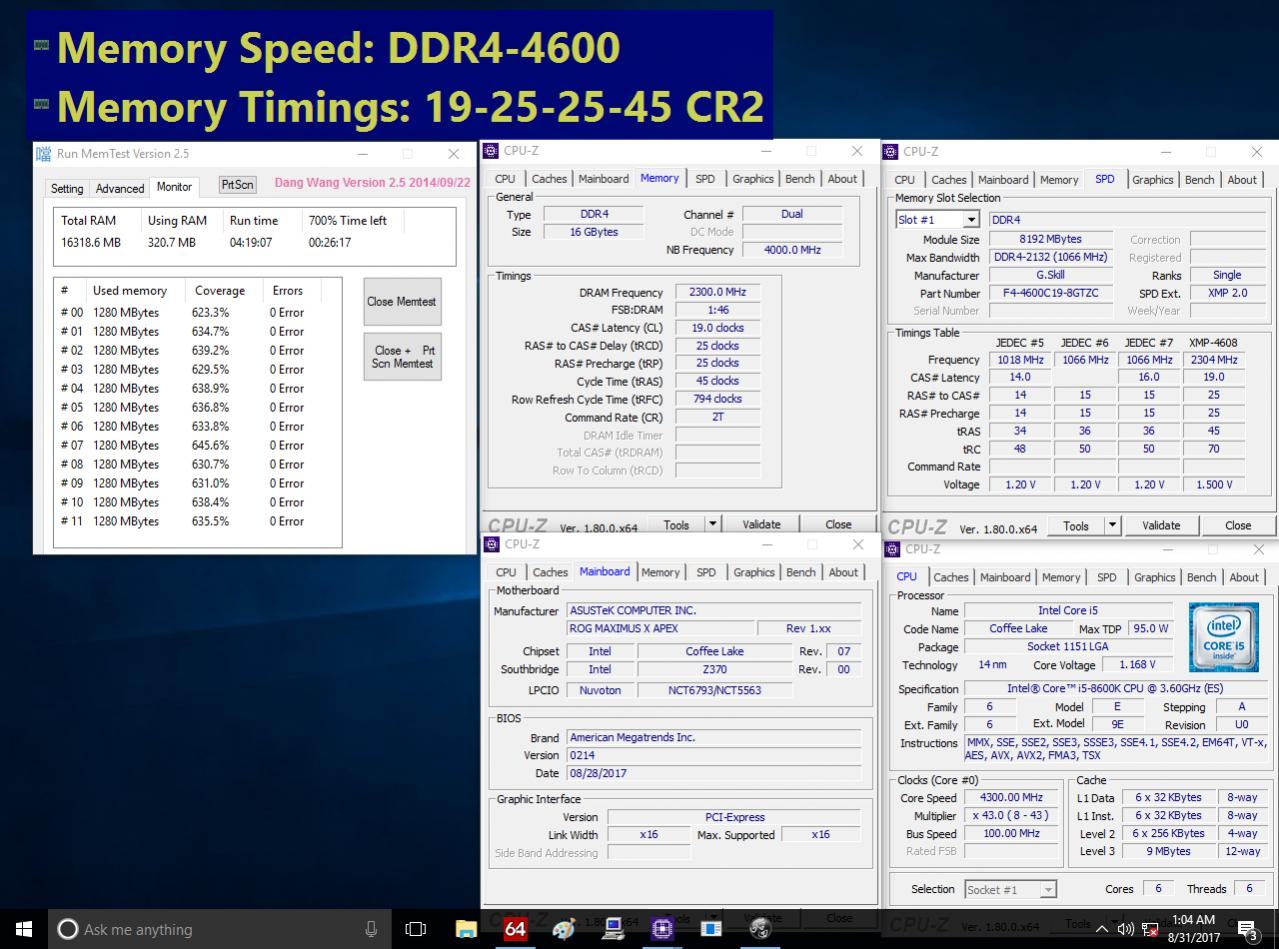Click Close button in CPU-Z Memory window footer
Screen dimensions: 1279x949
point(838,524)
